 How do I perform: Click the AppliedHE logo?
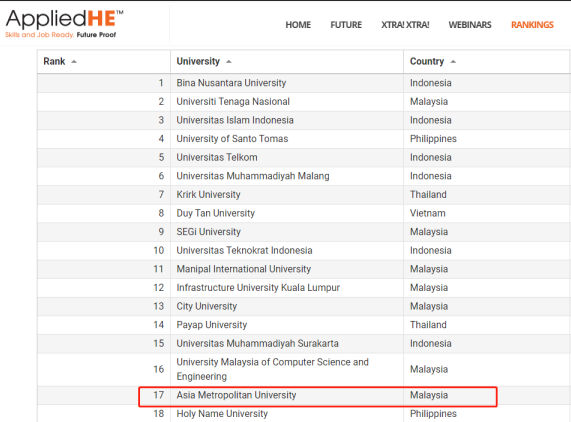pyautogui.click(x=64, y=23)
